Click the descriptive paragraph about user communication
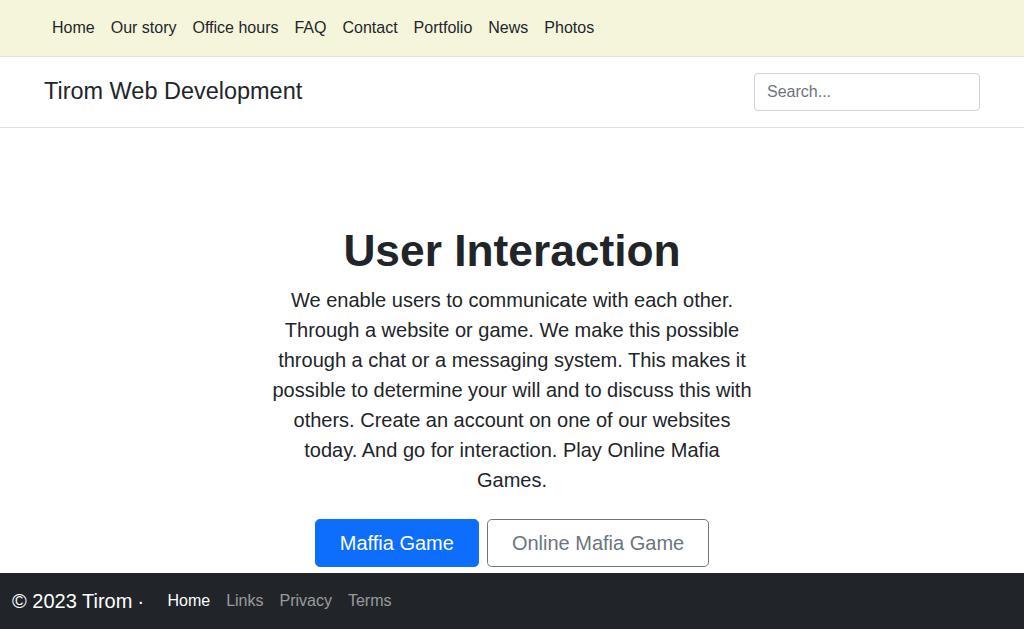1024x629 pixels. coord(512,390)
